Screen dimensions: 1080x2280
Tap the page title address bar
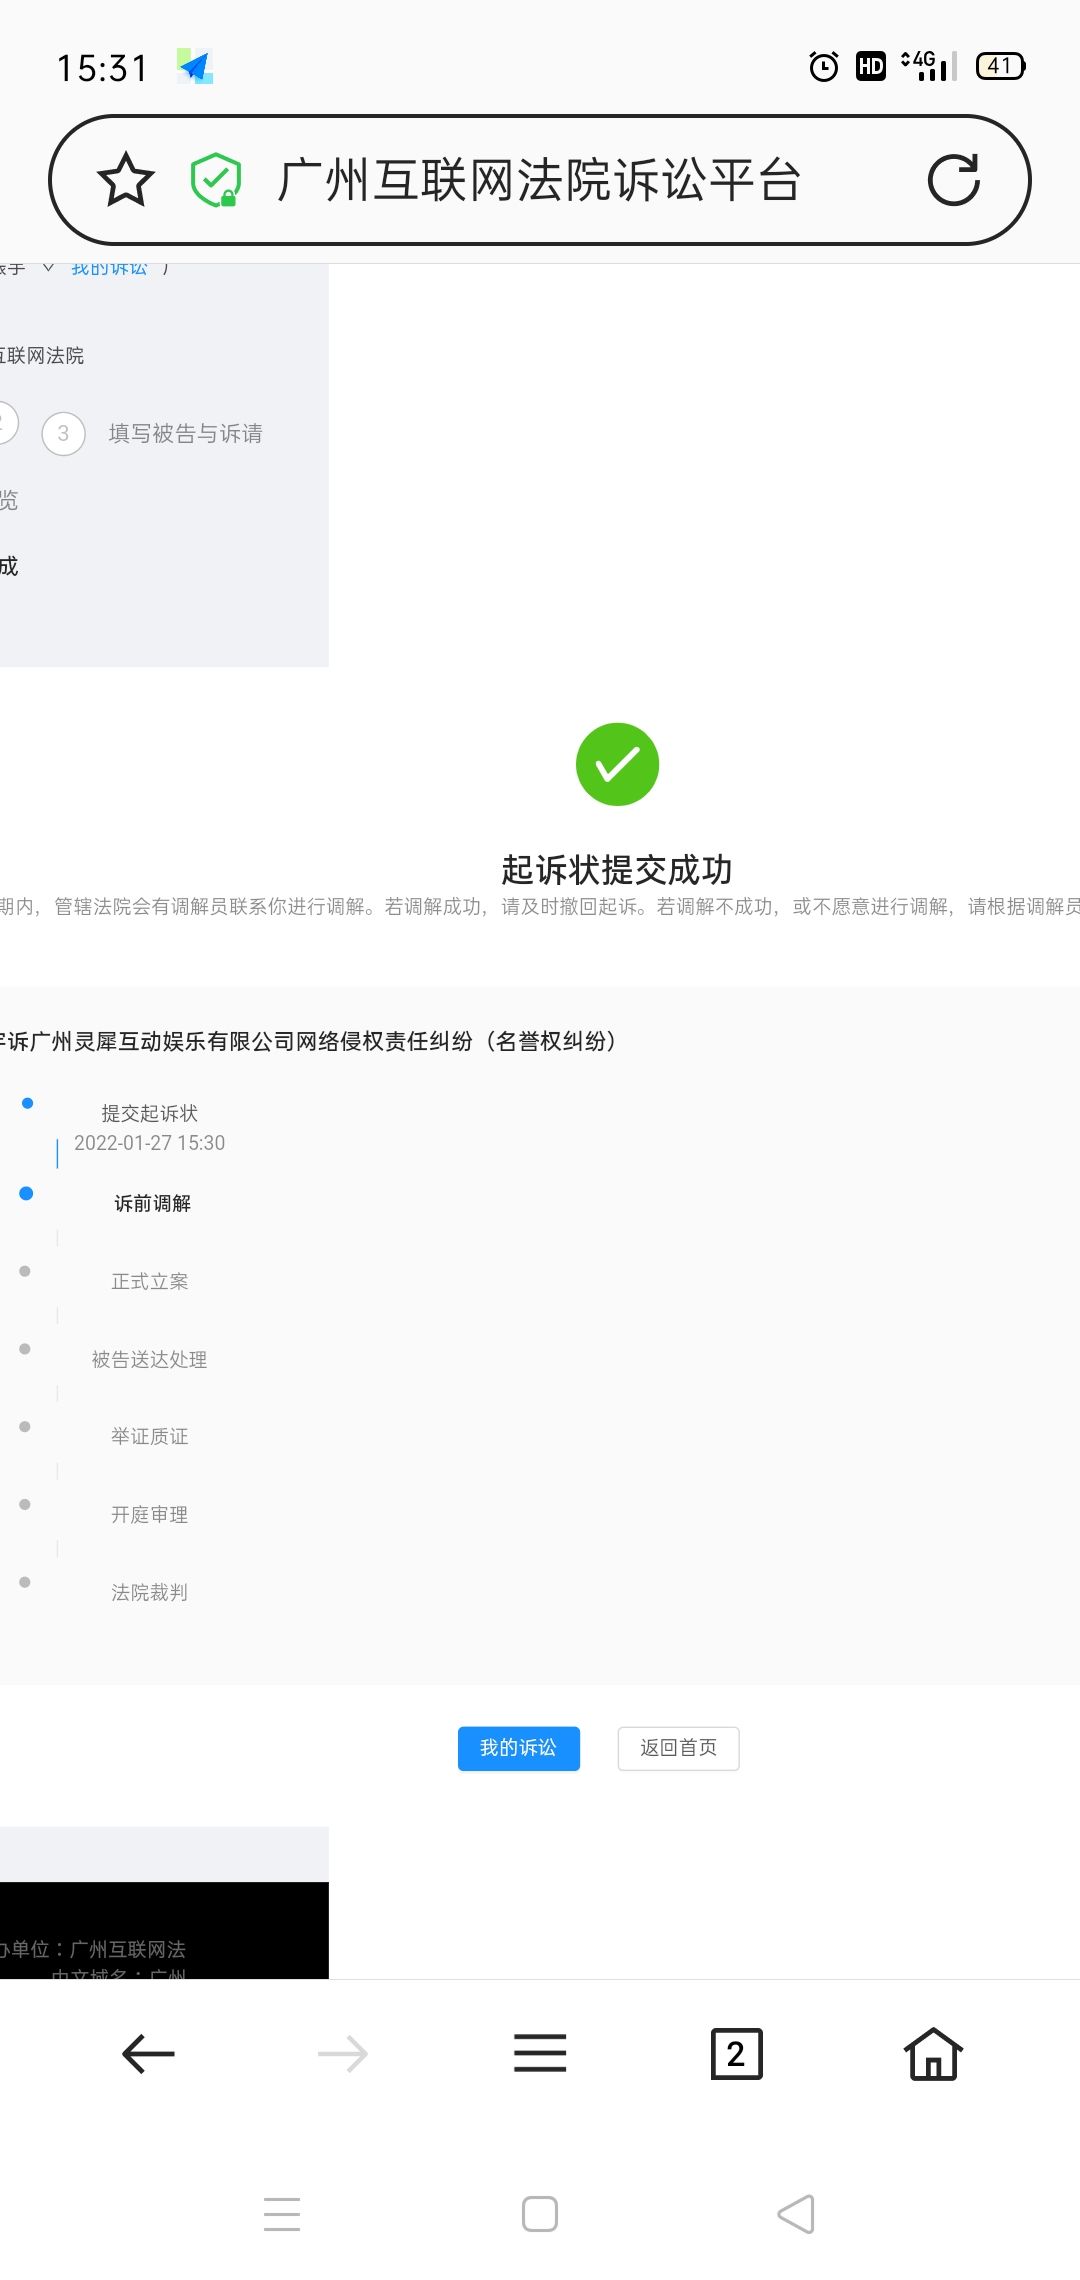pyautogui.click(x=540, y=180)
